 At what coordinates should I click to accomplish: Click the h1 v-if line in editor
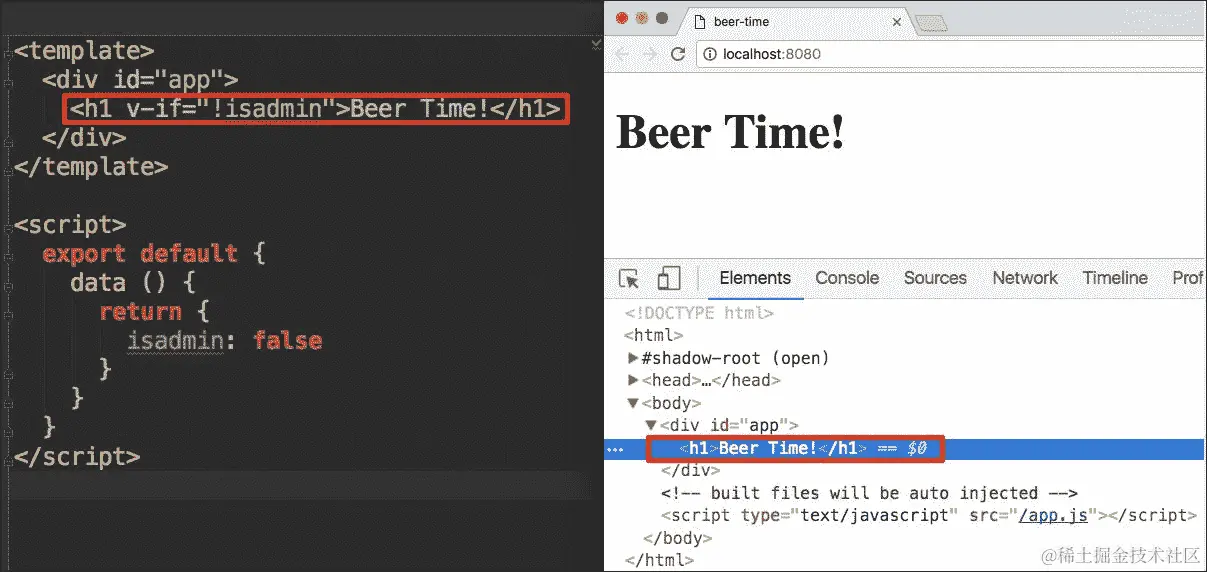tap(315, 108)
